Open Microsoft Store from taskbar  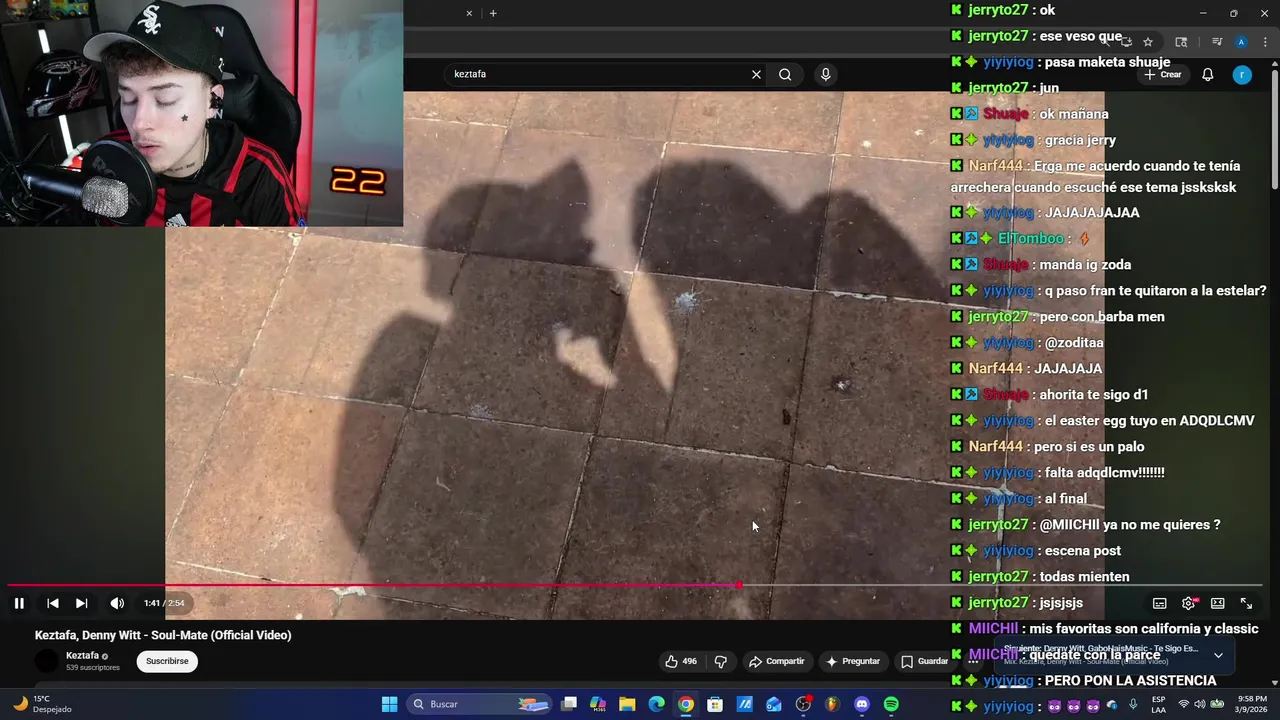click(x=715, y=704)
